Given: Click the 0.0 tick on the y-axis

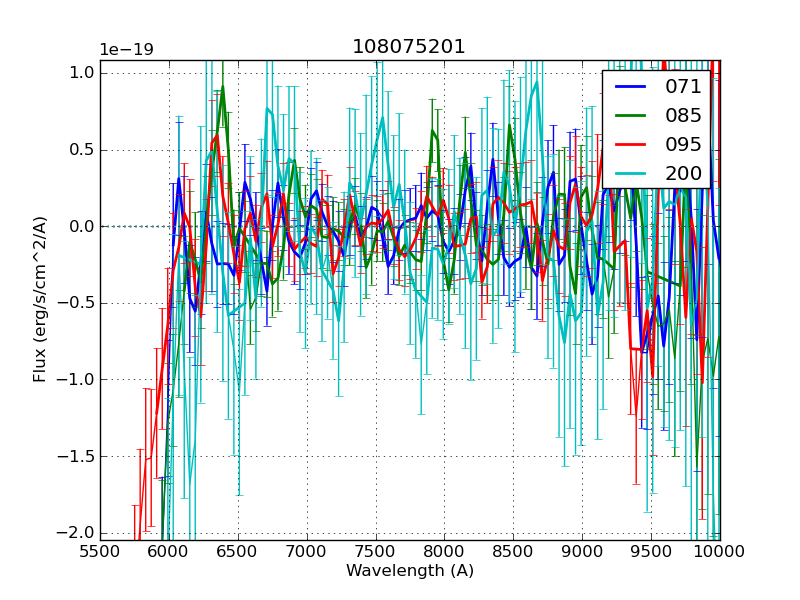Looking at the screenshot, I should 80,226.
